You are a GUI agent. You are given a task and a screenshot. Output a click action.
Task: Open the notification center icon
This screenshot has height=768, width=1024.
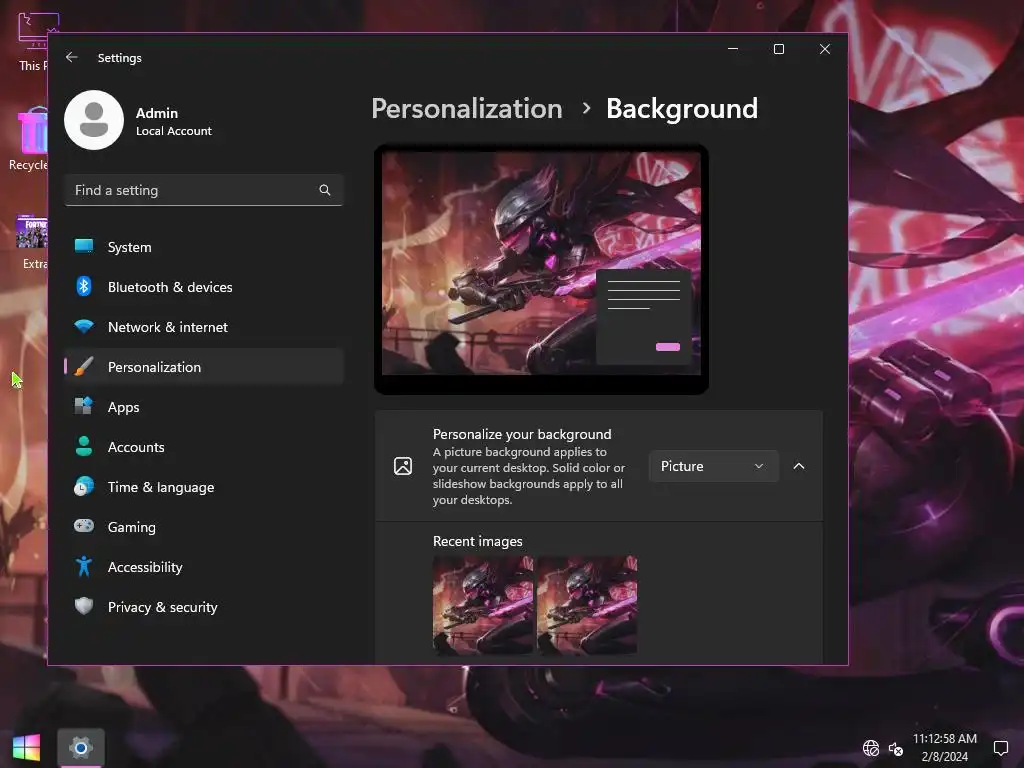(x=1000, y=748)
